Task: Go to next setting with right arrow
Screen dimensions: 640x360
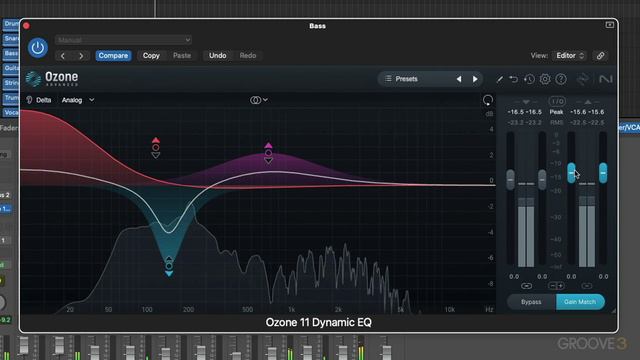Action: point(81,56)
